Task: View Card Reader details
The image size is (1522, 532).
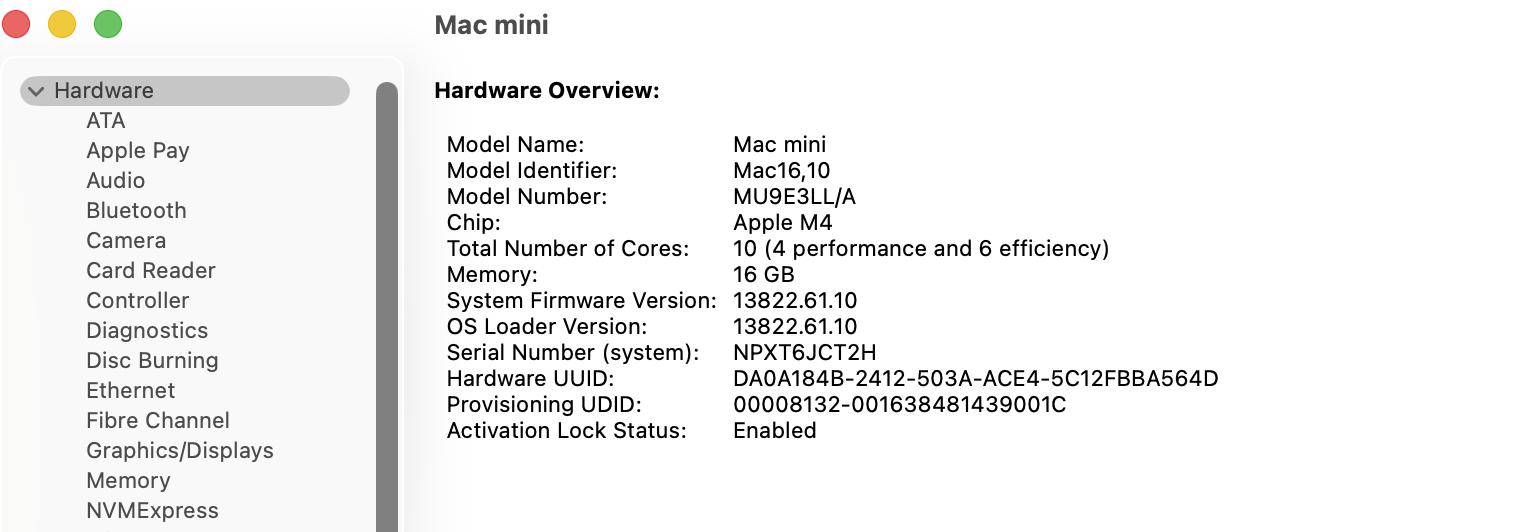Action: click(151, 271)
